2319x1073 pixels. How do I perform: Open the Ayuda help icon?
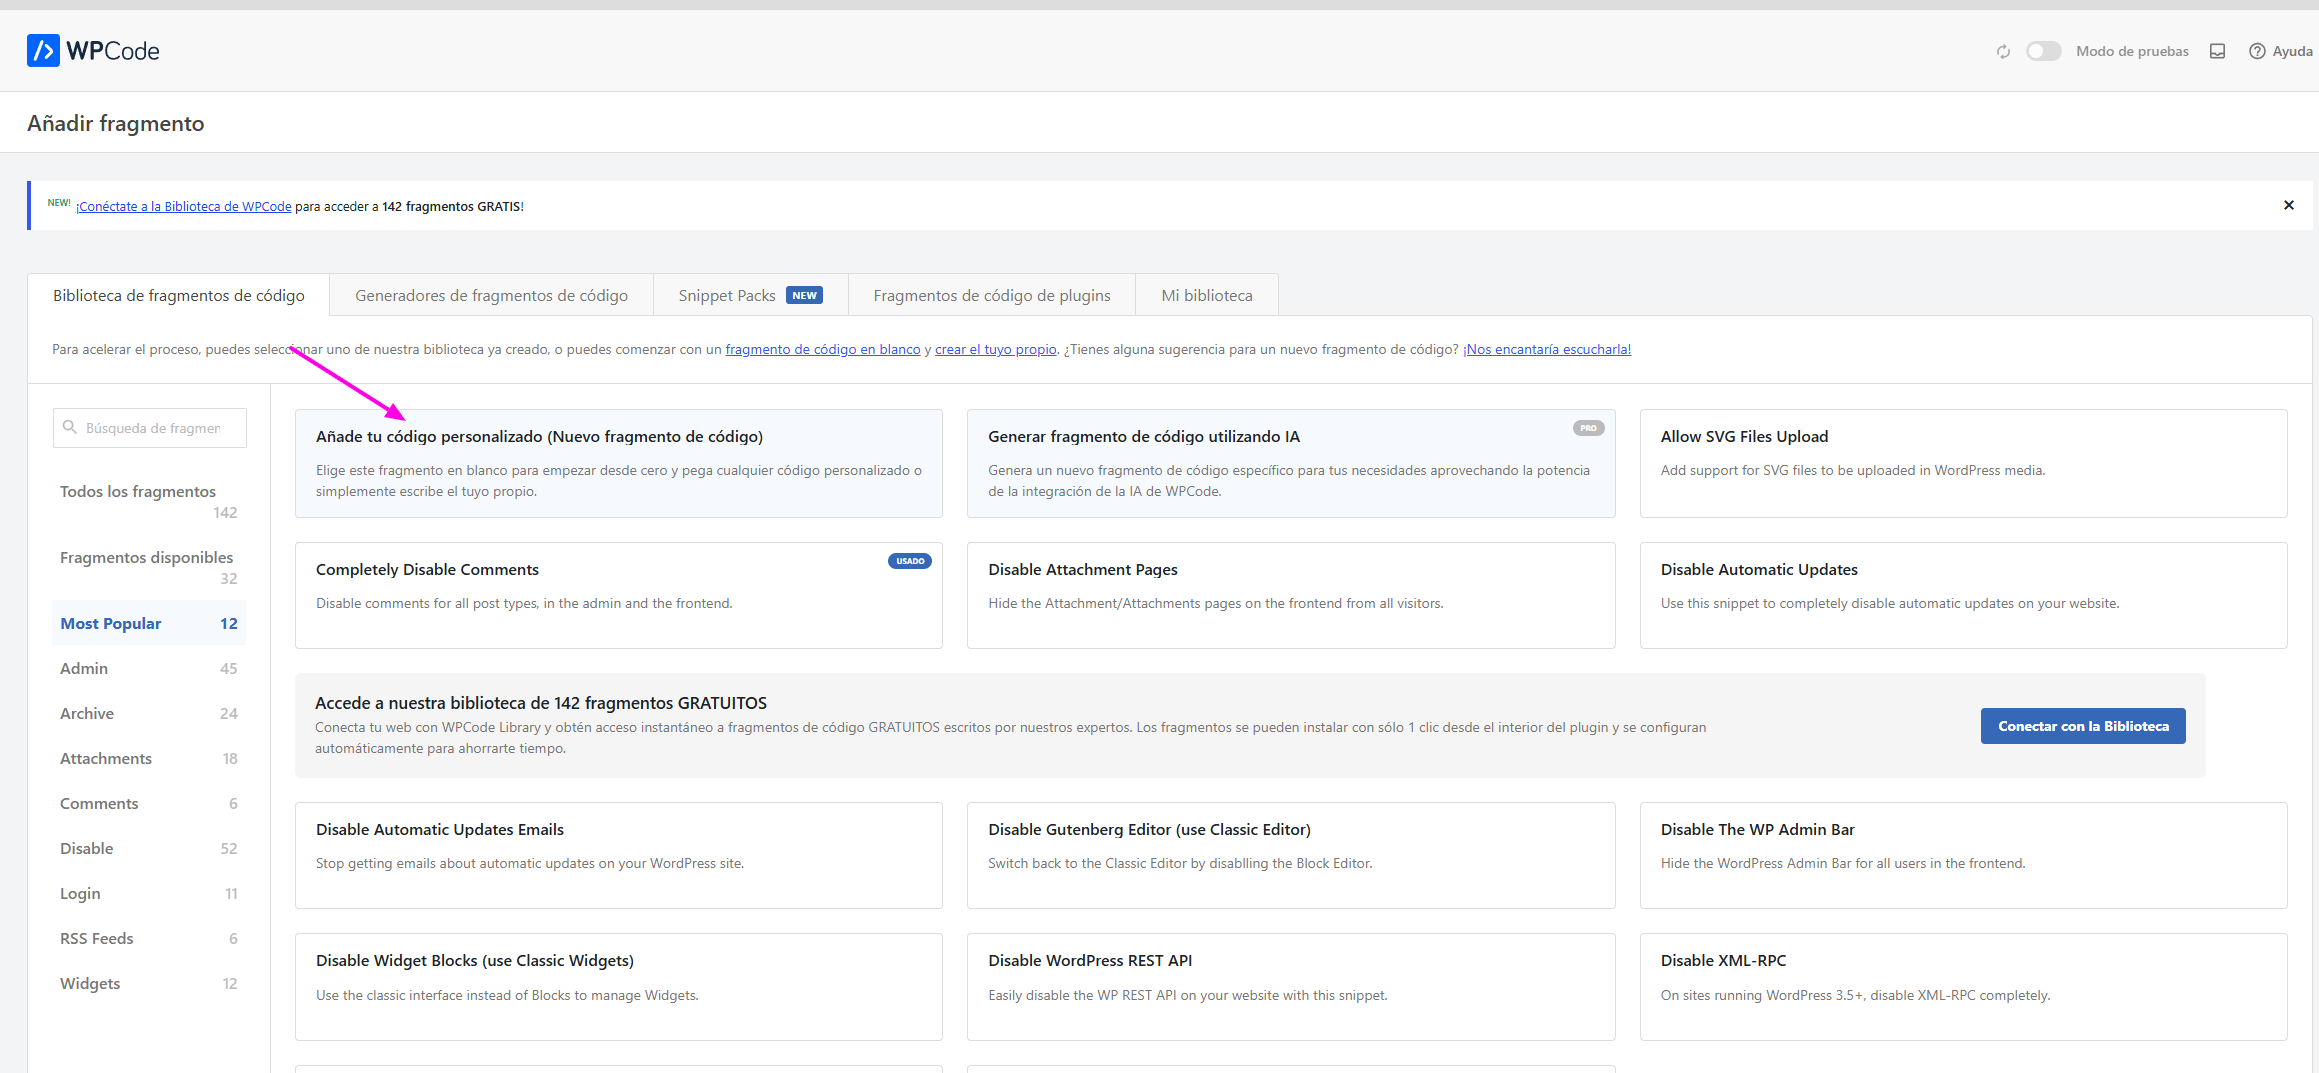tap(2257, 52)
